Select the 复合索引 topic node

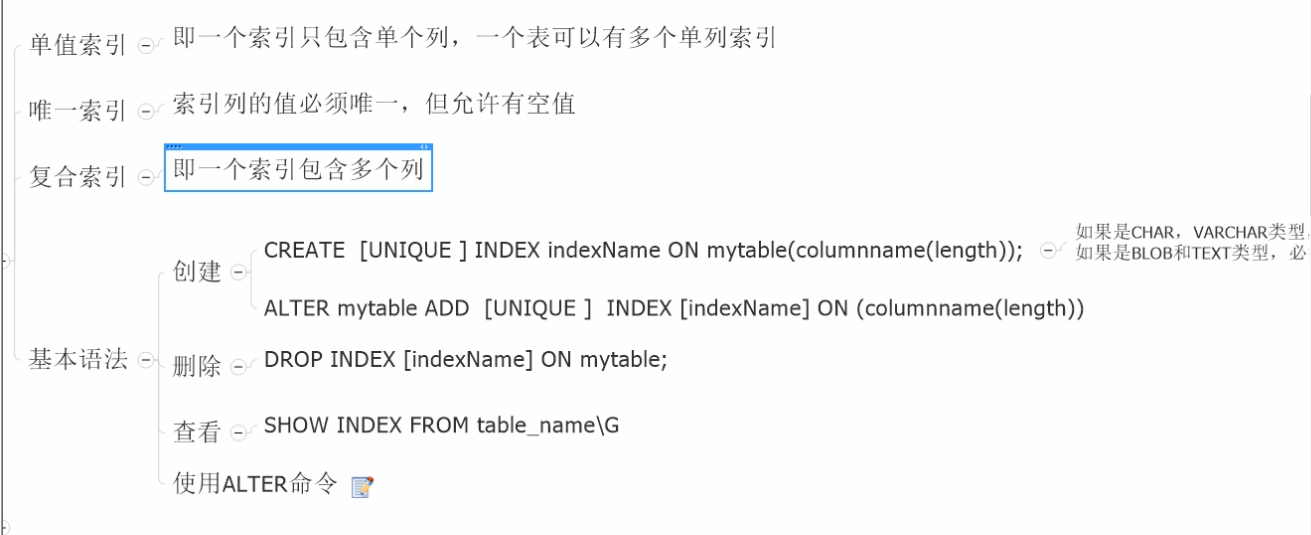[x=77, y=178]
